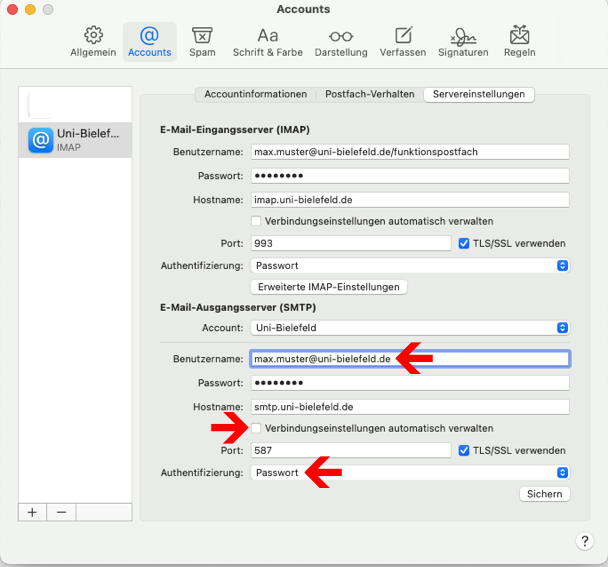Open Schrift & Farbe settings
This screenshot has width=608, height=567.
click(268, 42)
